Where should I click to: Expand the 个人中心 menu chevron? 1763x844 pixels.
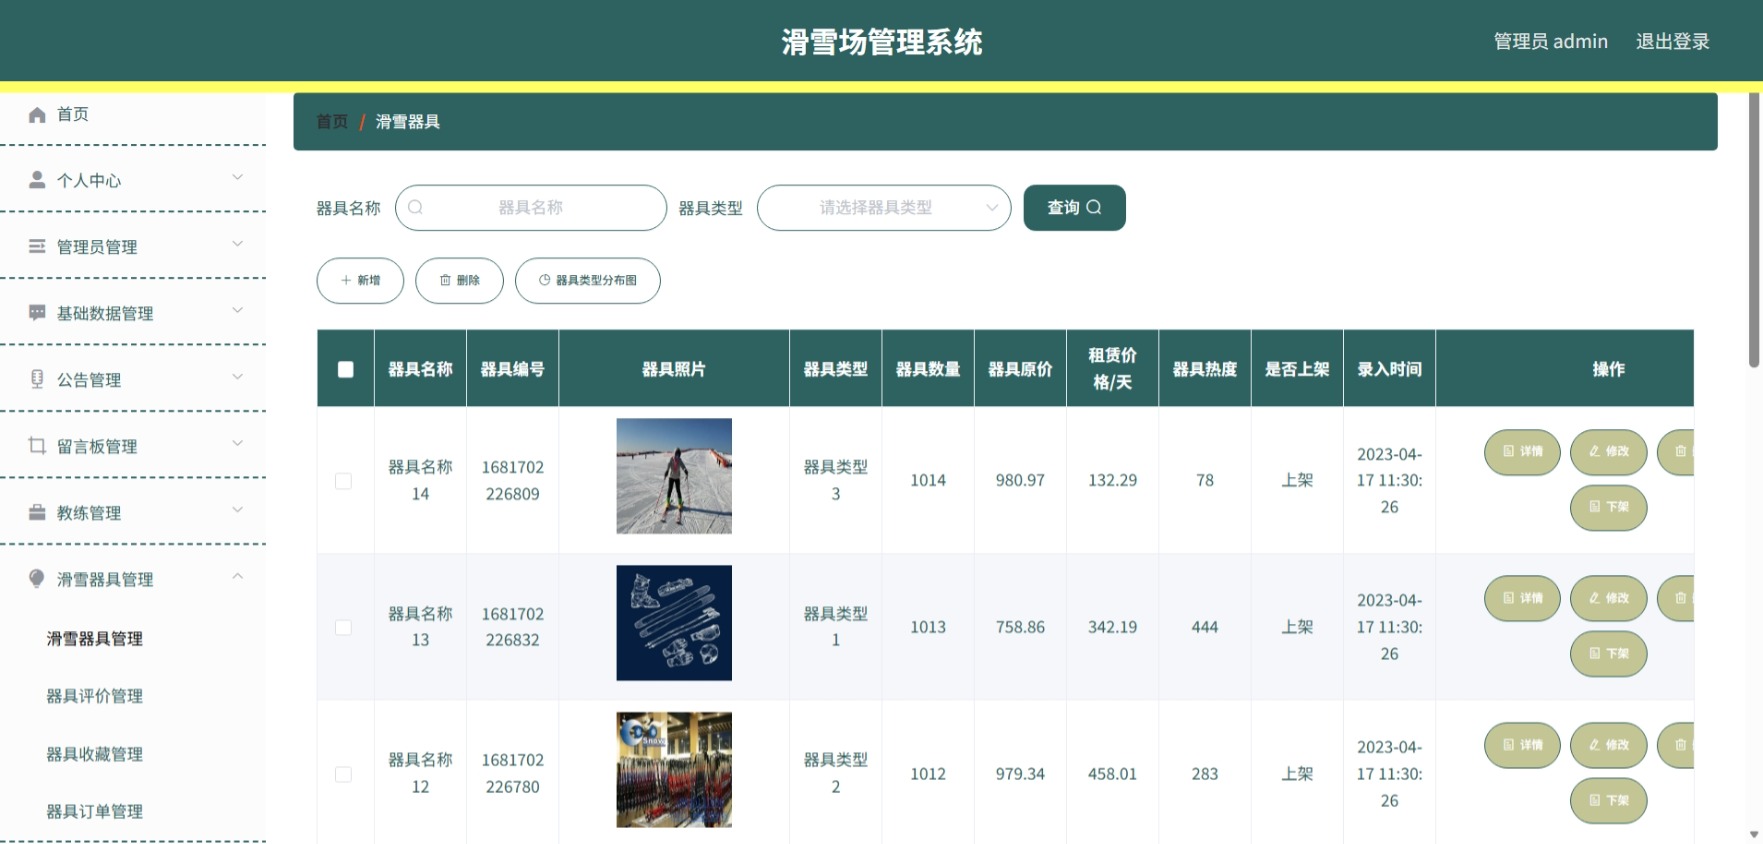pyautogui.click(x=238, y=178)
